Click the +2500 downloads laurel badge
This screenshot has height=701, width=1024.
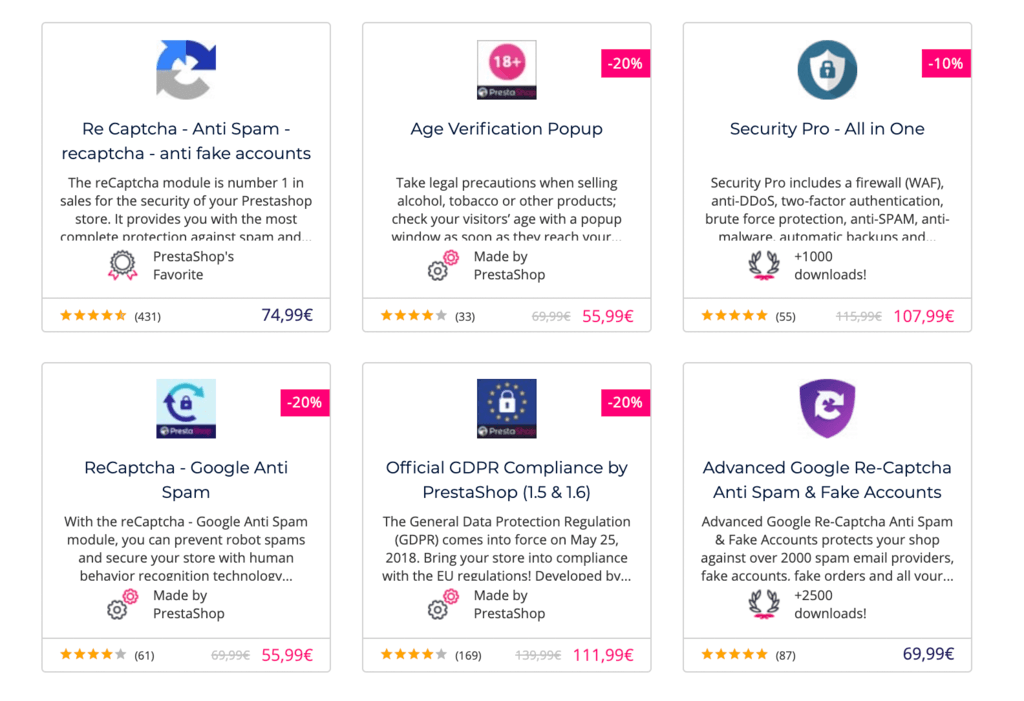click(764, 604)
